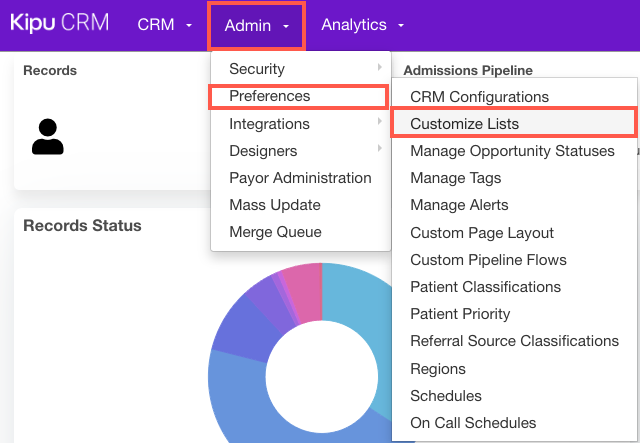
Task: Open the Merge Queue
Action: click(x=275, y=232)
